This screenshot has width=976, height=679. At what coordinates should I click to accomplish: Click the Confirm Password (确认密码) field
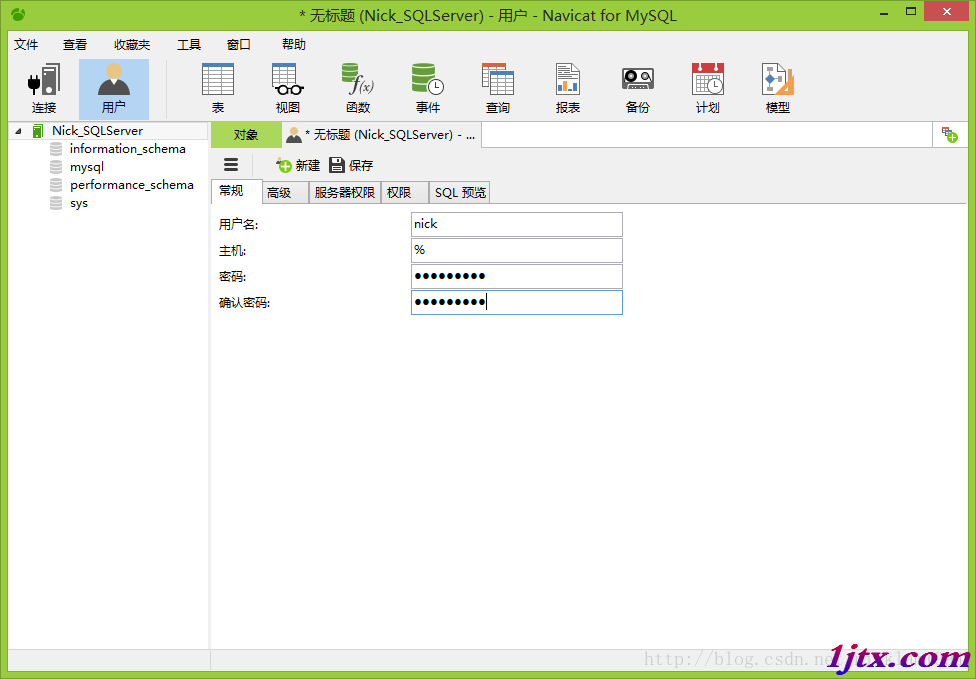pyautogui.click(x=517, y=302)
